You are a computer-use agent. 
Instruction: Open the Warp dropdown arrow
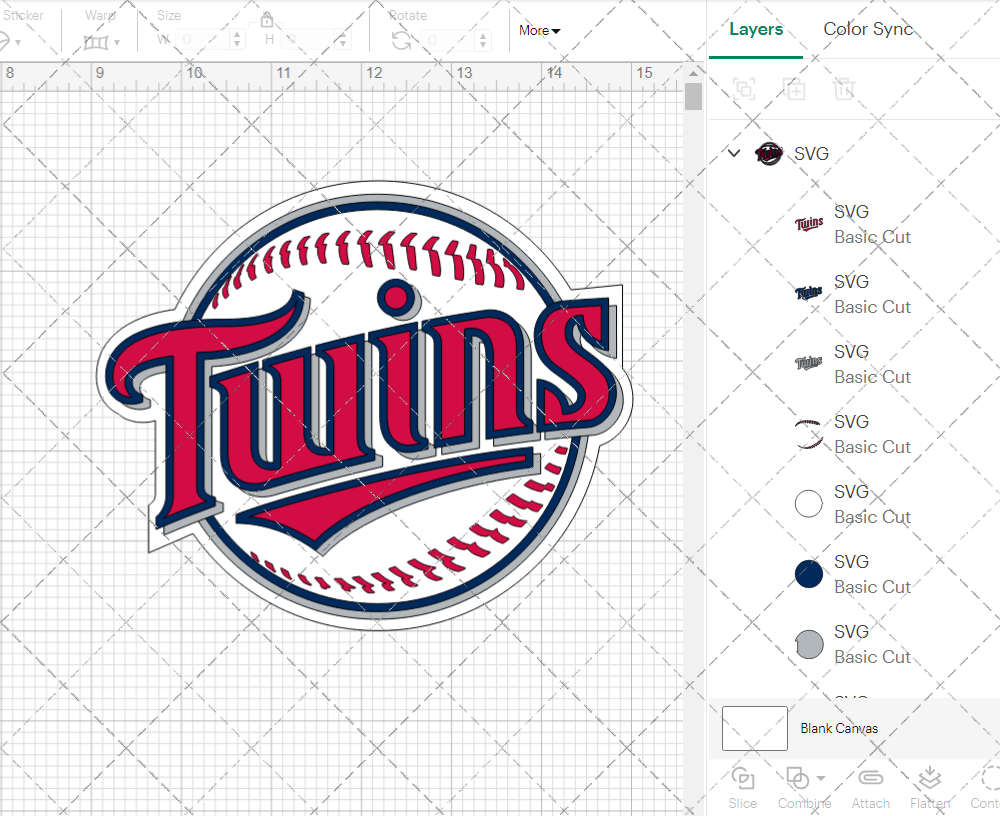[117, 43]
